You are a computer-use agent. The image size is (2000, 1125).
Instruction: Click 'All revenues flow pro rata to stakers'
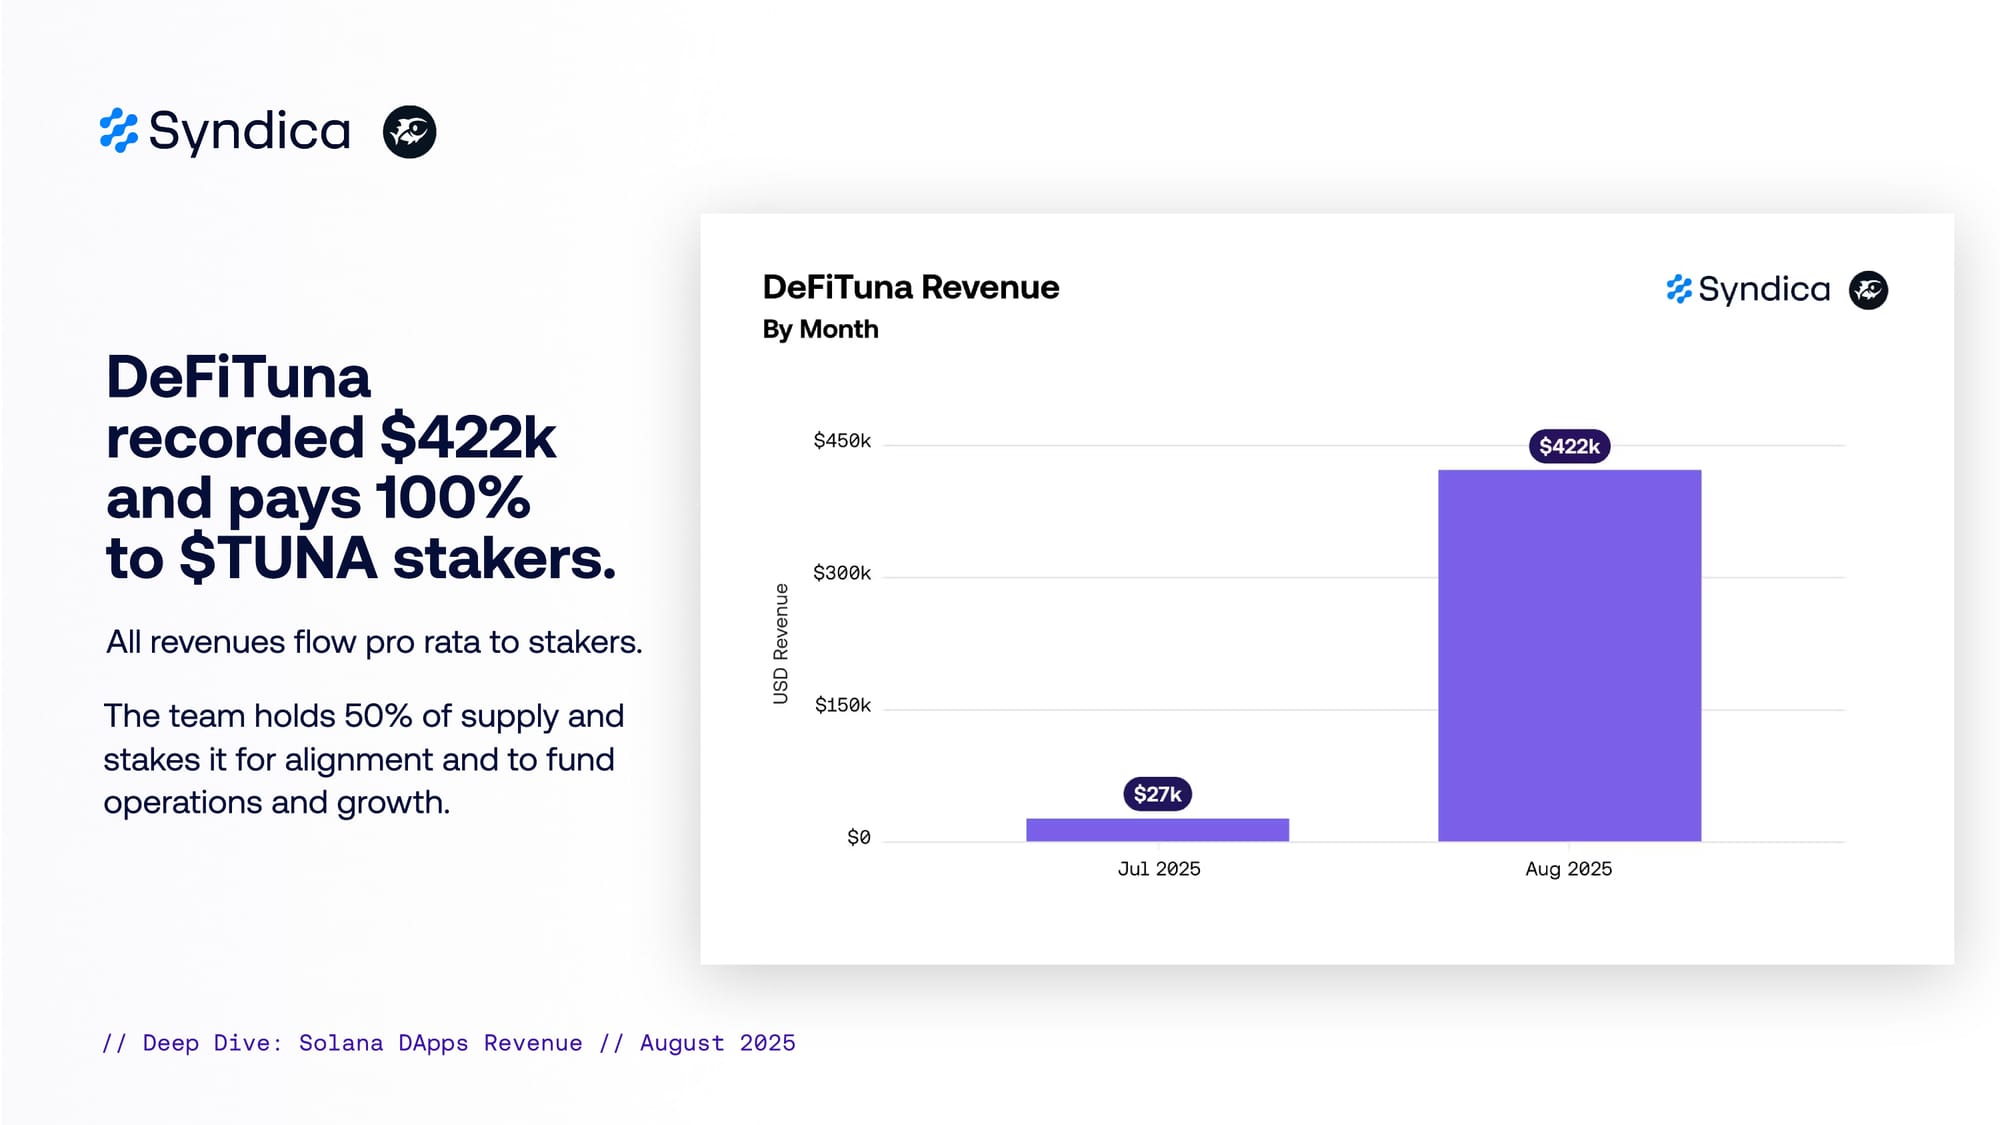coord(374,642)
